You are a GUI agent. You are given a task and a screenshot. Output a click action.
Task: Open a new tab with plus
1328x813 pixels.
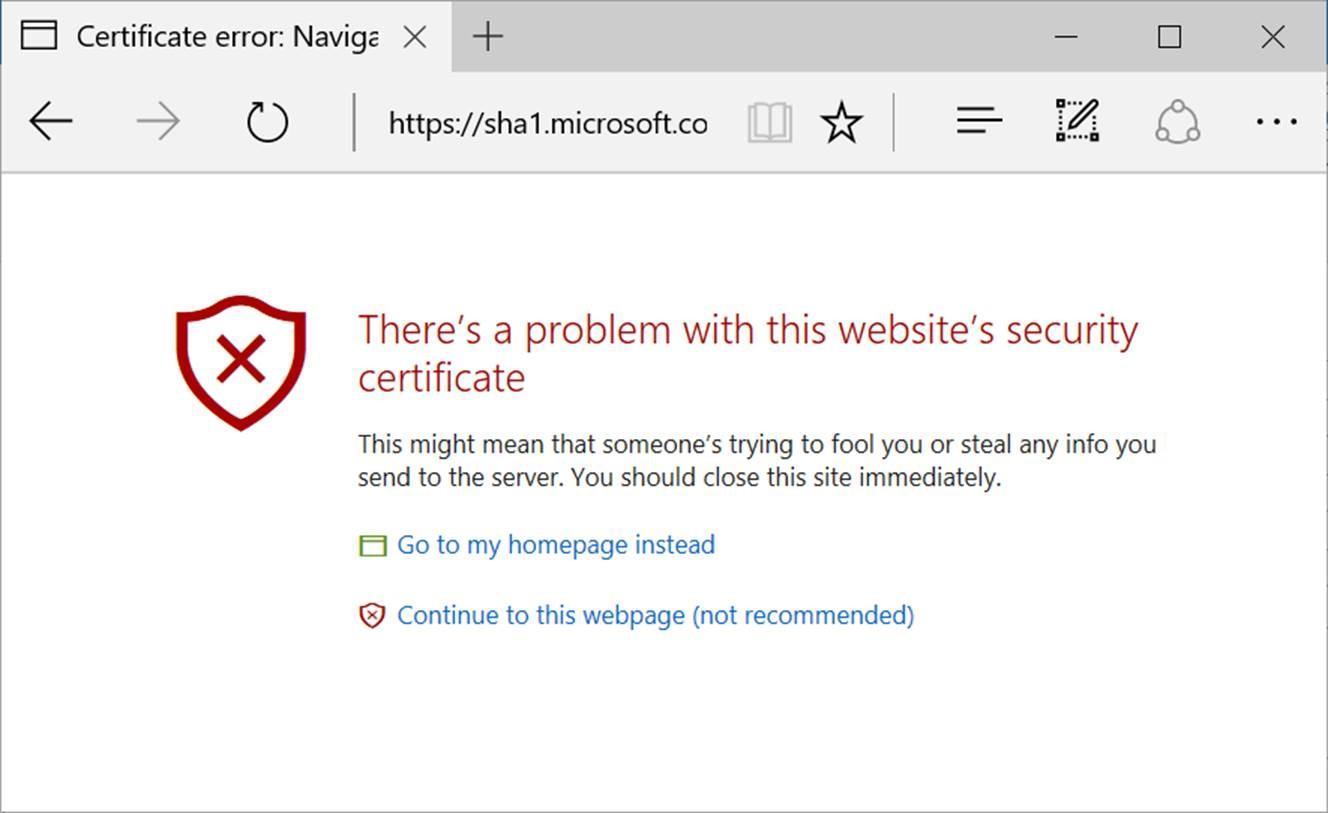(x=488, y=37)
